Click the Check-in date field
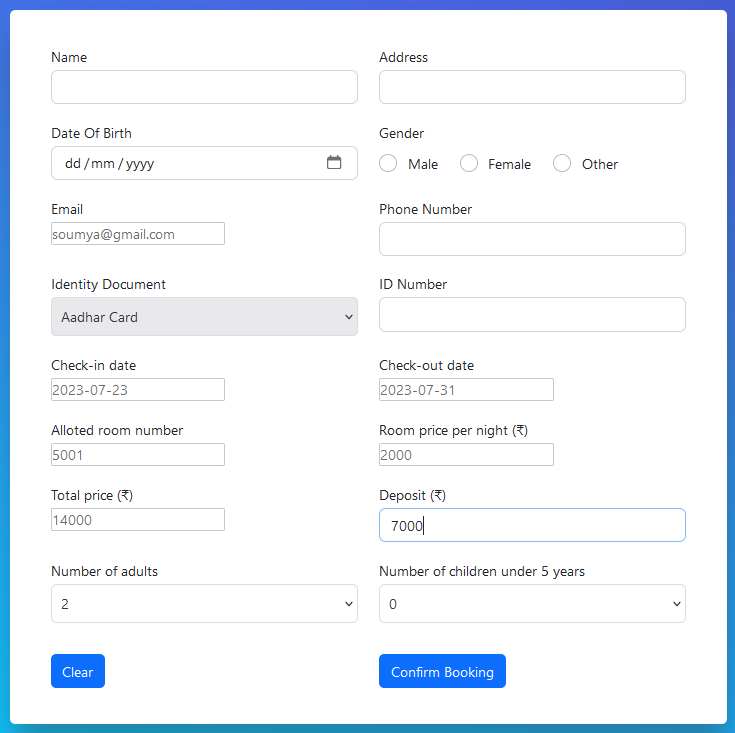 pyautogui.click(x=138, y=390)
